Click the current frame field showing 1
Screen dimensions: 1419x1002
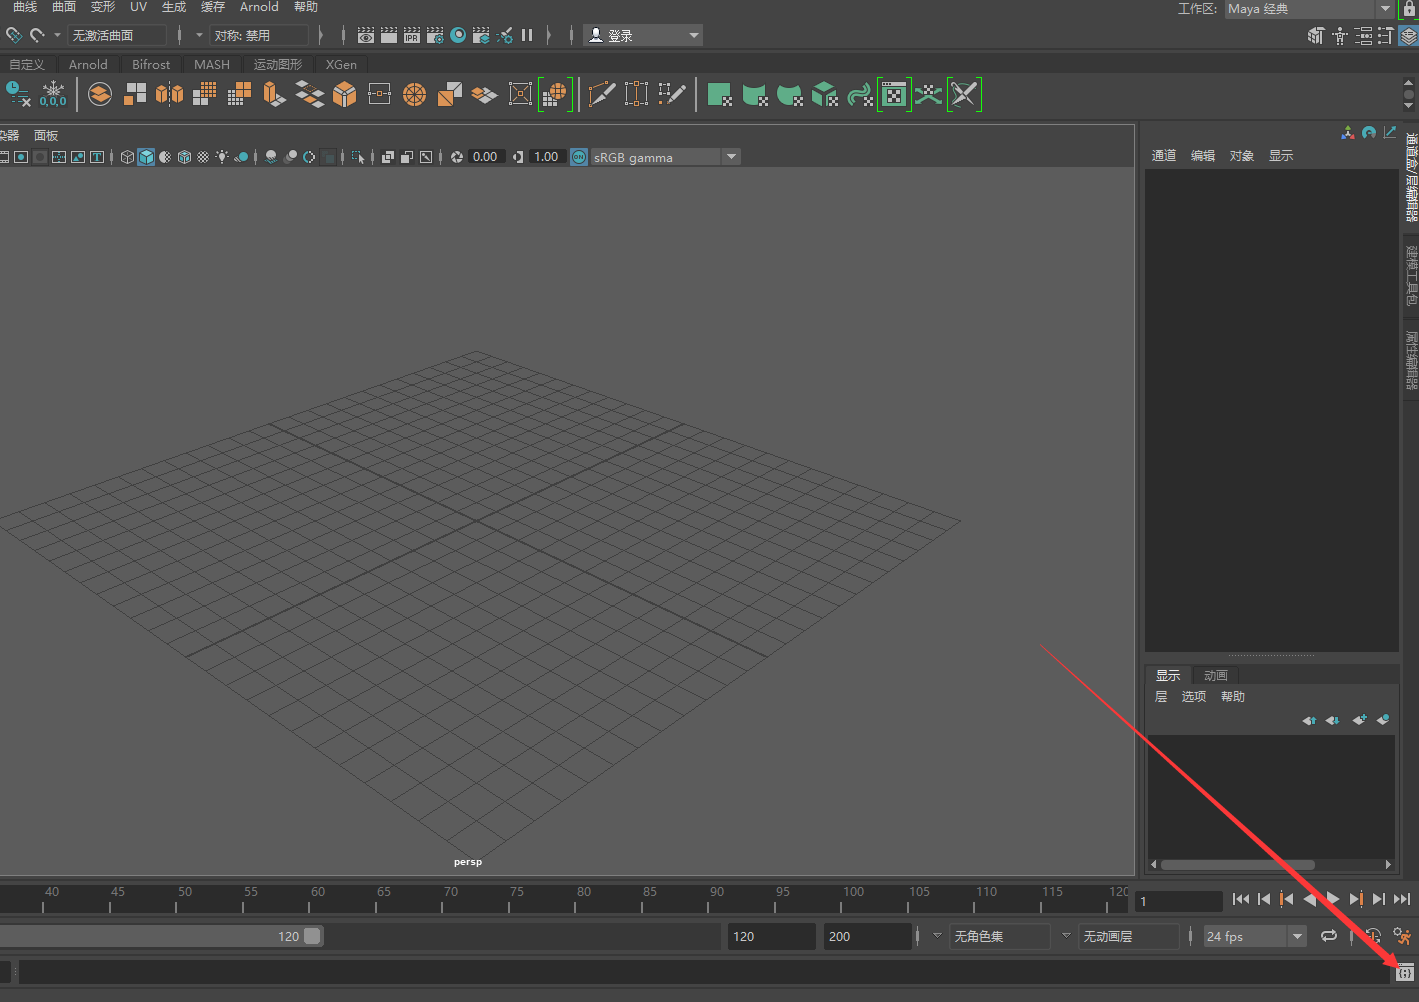coord(1180,901)
